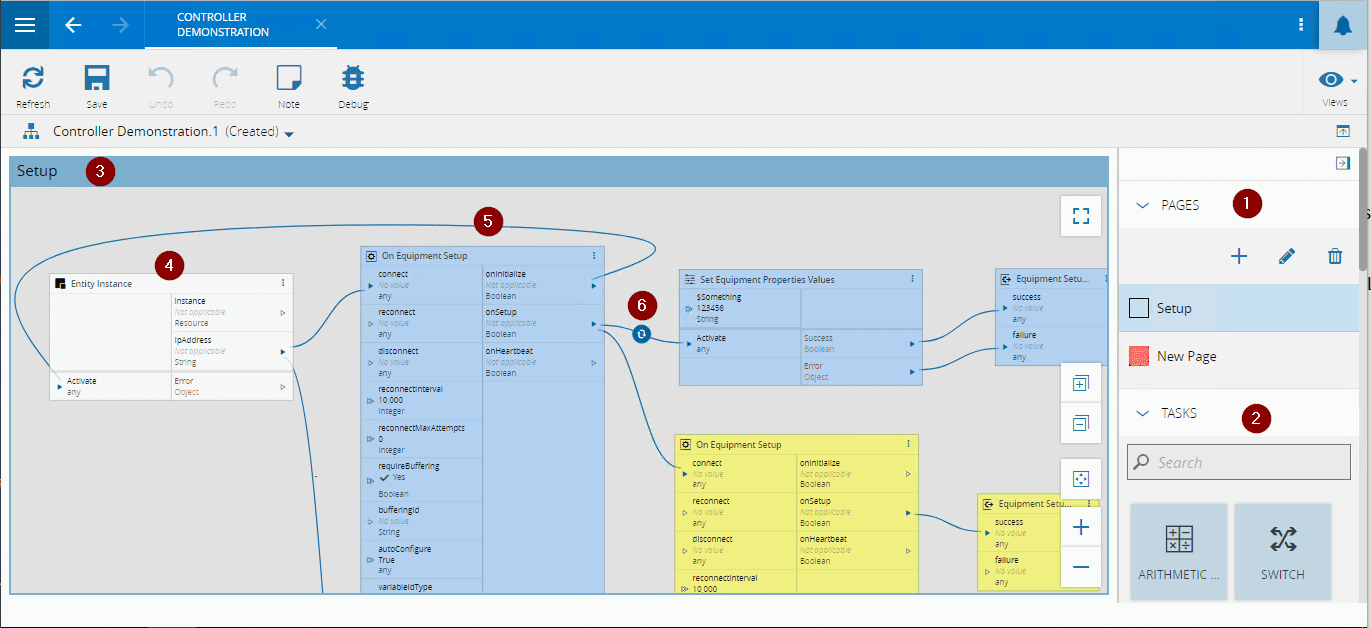
Task: Edit selected page with pencil icon
Action: click(1287, 256)
